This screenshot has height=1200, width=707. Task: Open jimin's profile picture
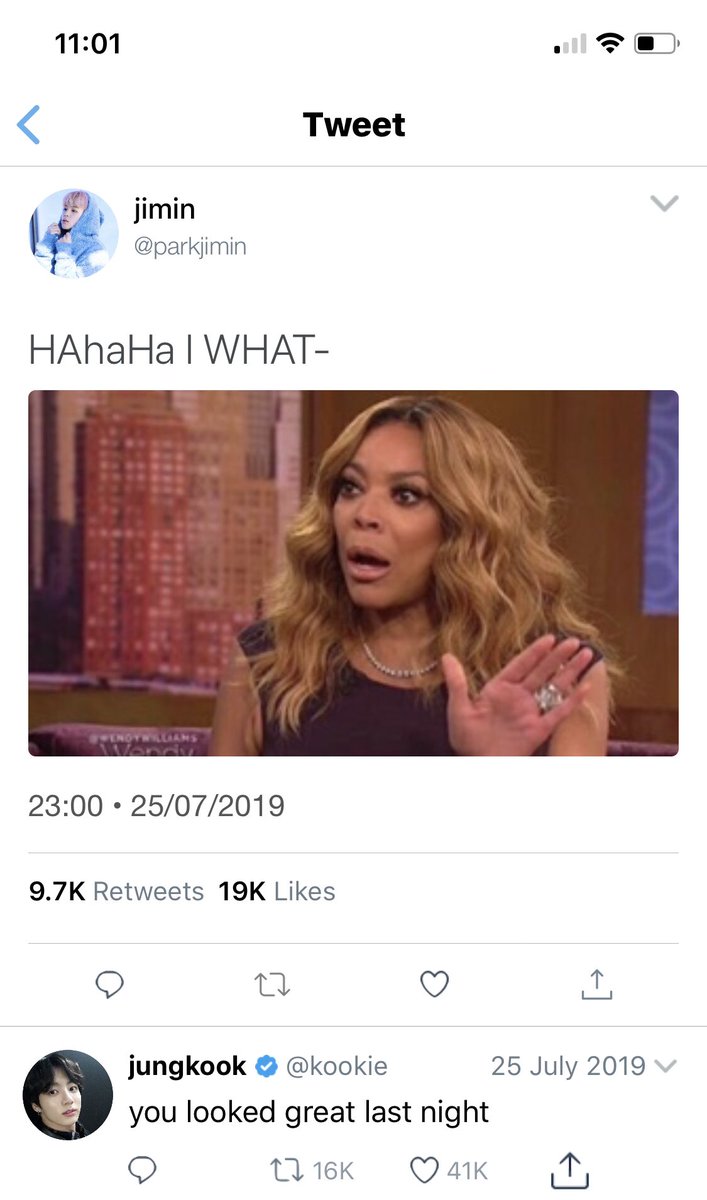tap(74, 233)
